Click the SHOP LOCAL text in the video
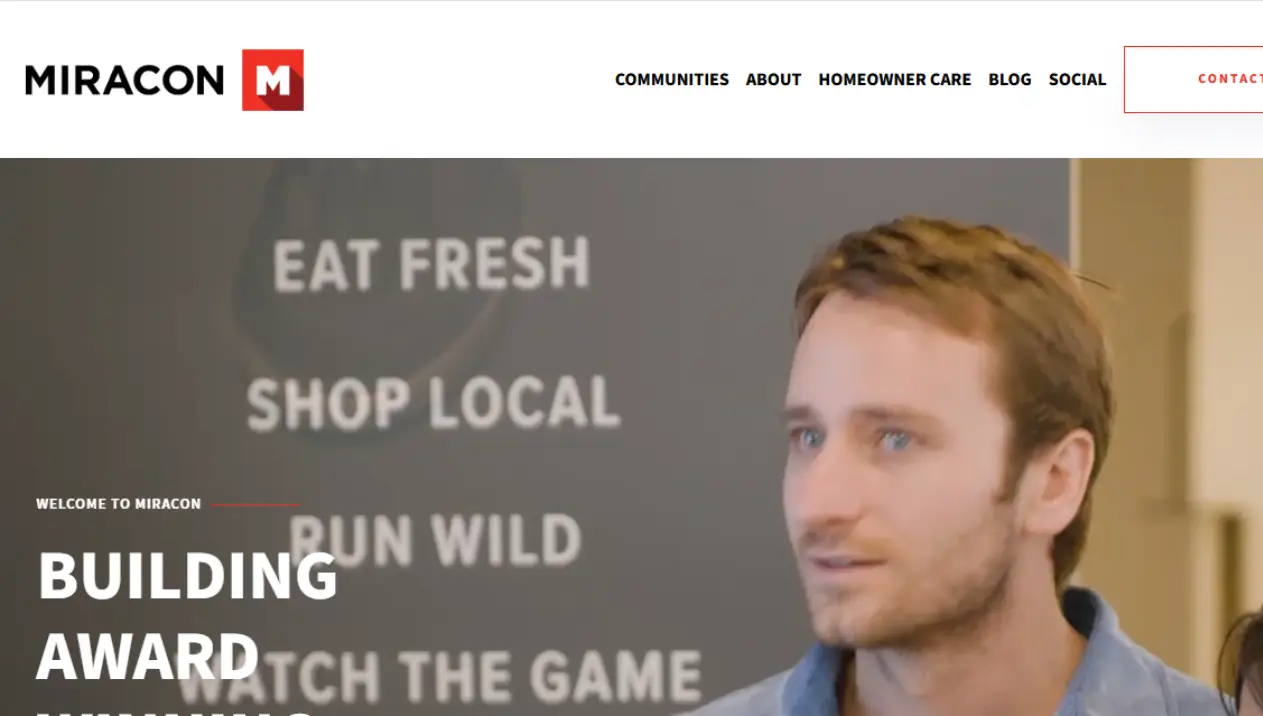Viewport: 1263px width, 716px height. click(433, 403)
